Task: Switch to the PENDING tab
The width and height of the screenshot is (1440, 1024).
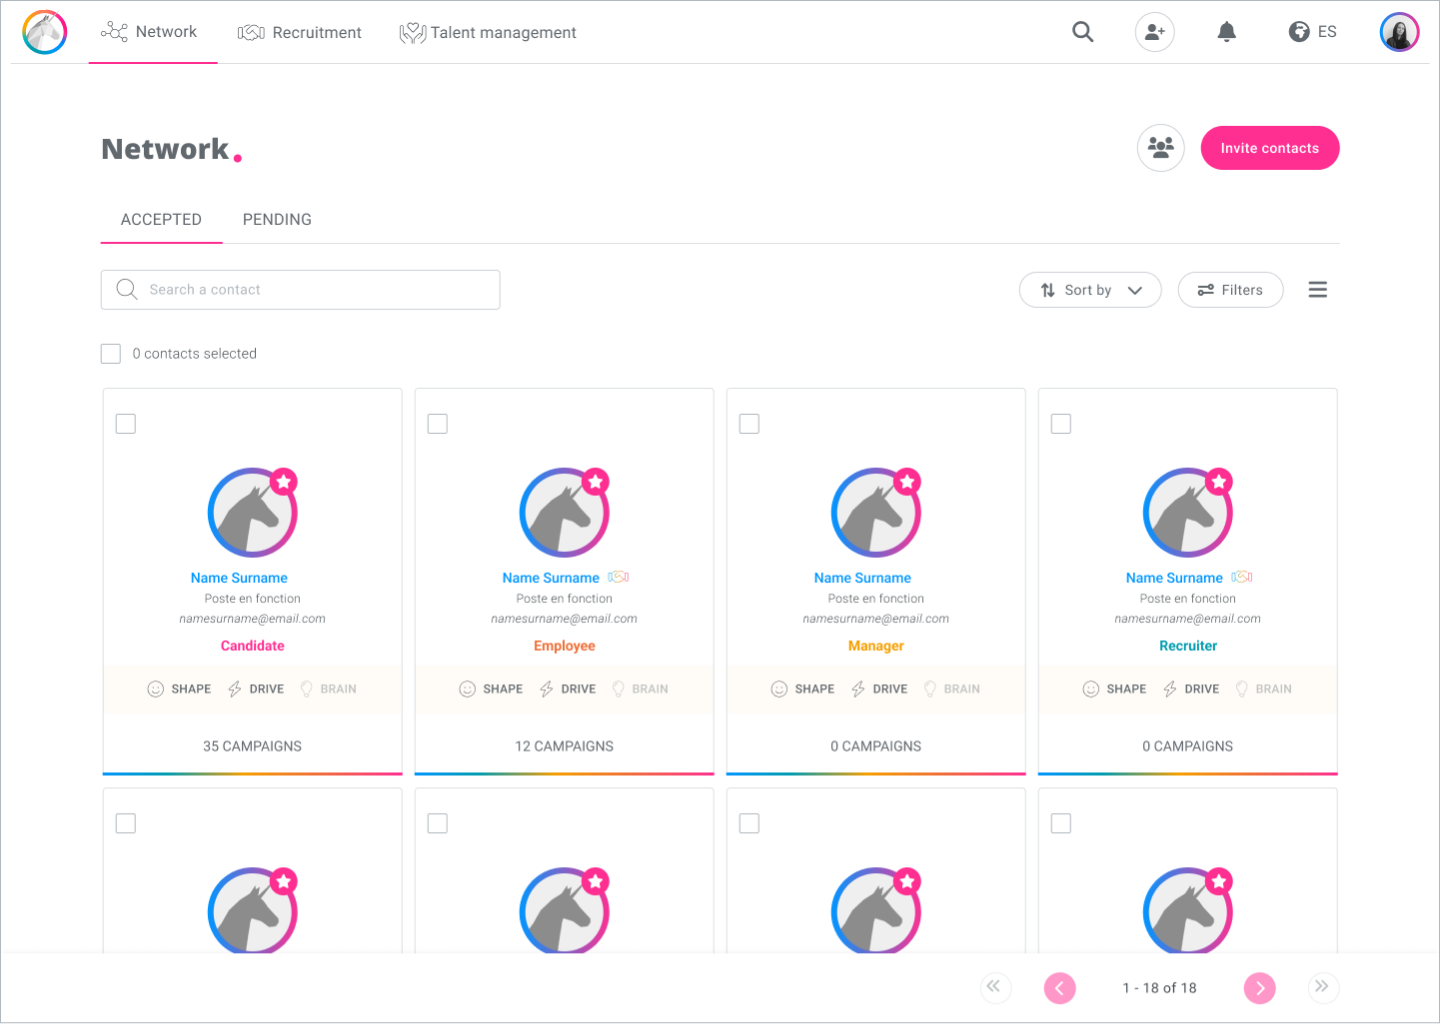Action: [277, 219]
